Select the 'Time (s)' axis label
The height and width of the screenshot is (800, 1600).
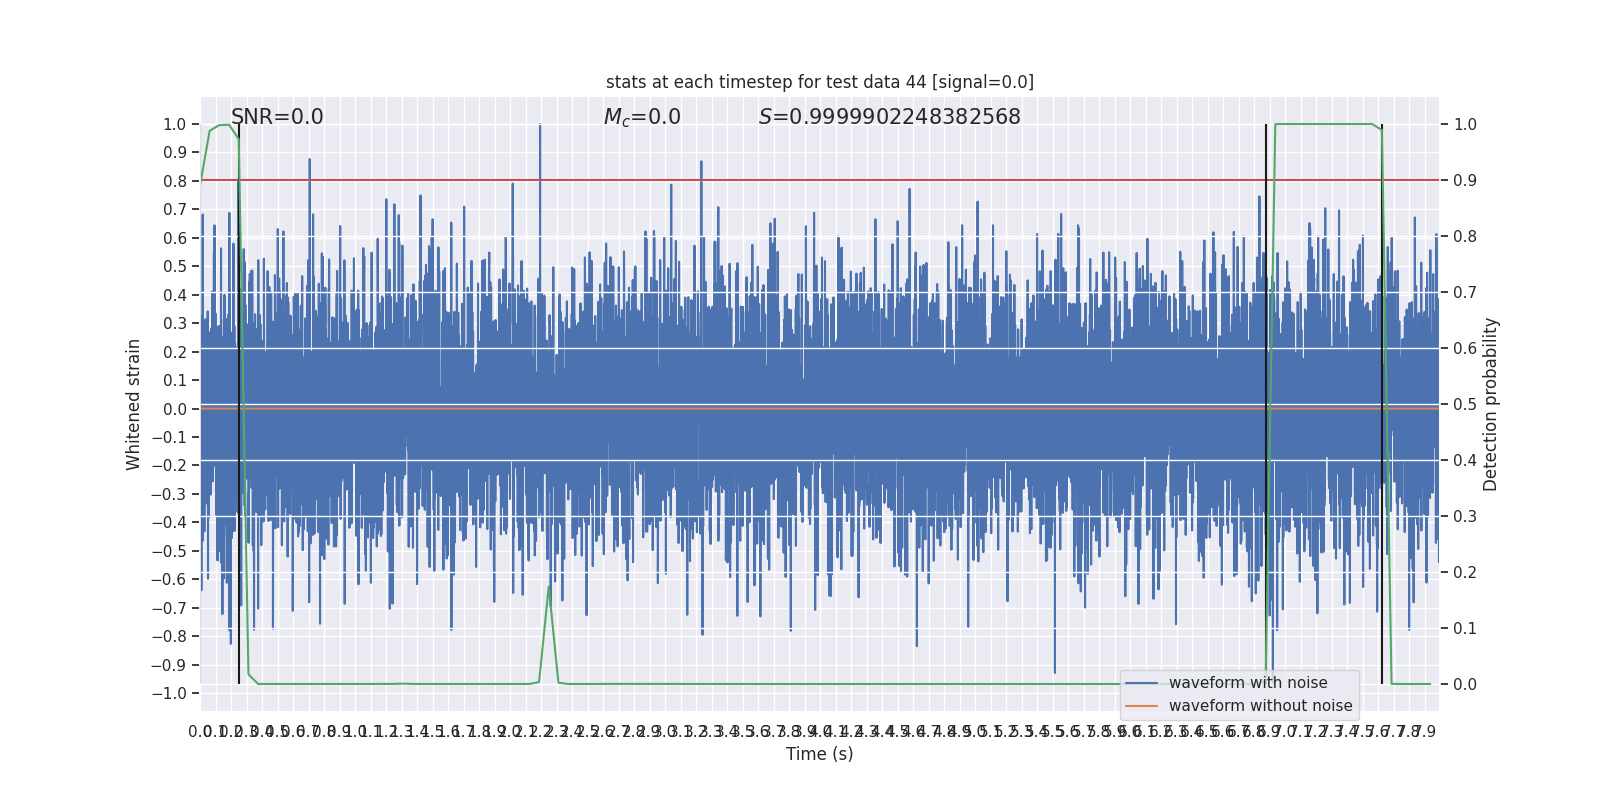pos(820,754)
